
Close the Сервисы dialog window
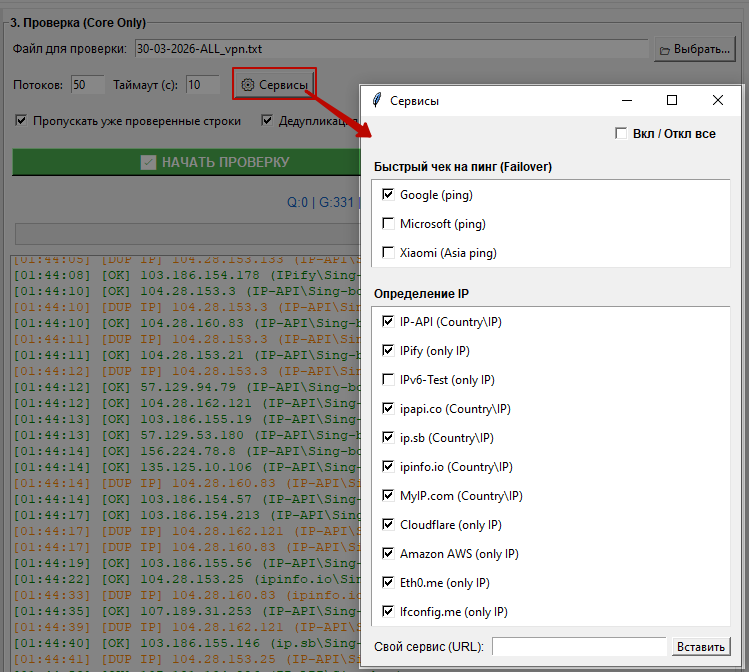coord(717,100)
